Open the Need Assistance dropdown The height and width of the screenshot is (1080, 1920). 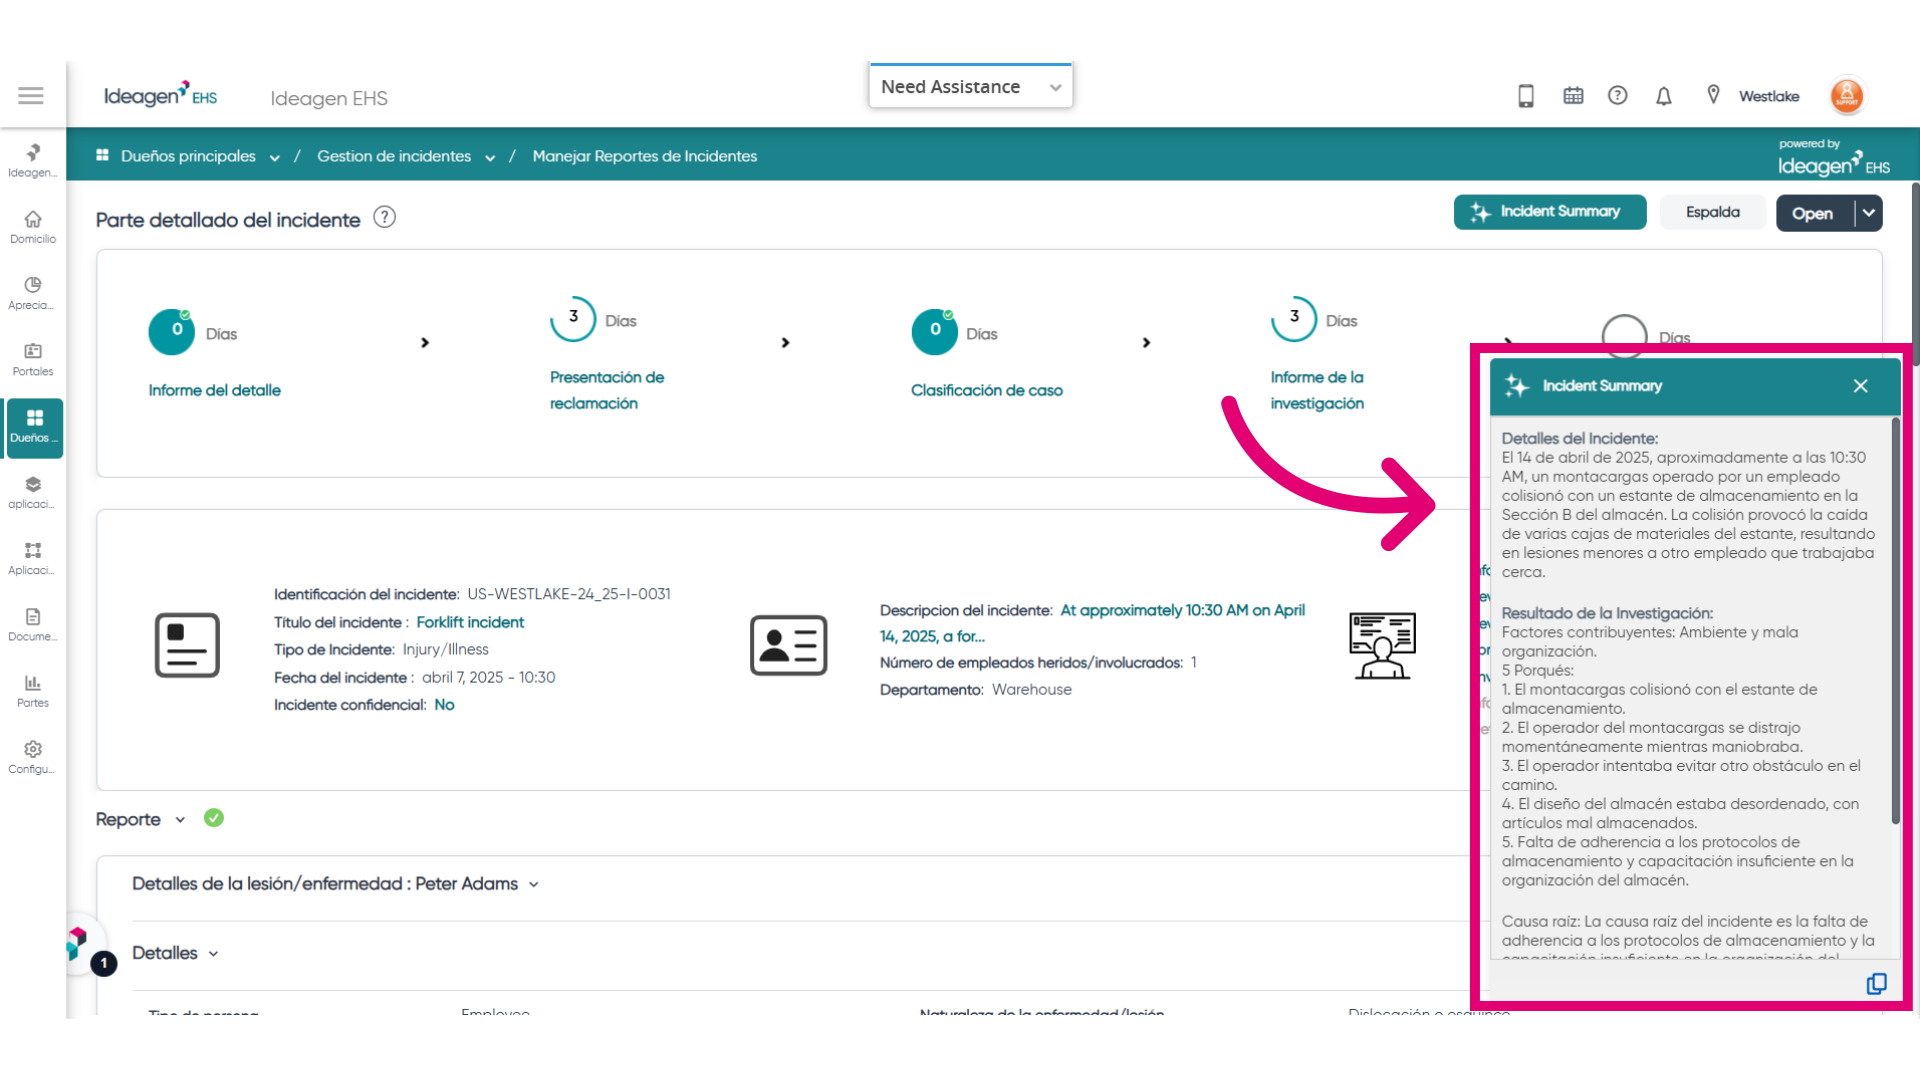970,87
